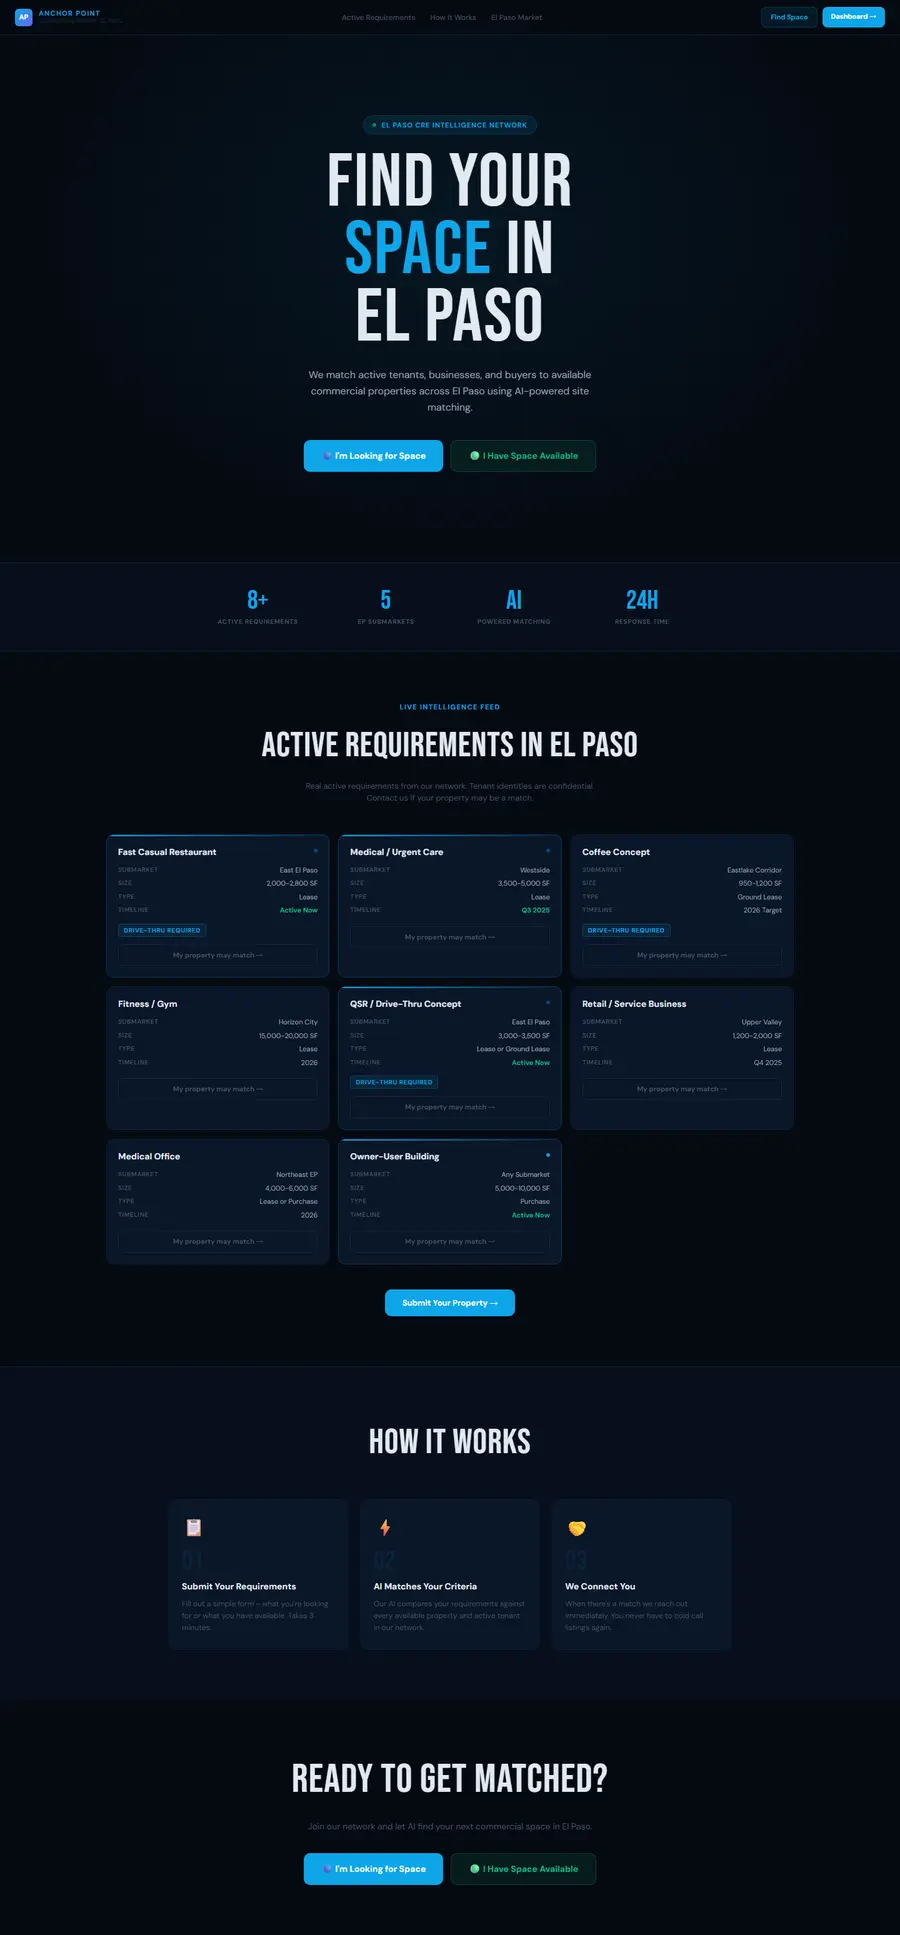Select the Any Submarket value
This screenshot has width=900, height=1935.
coord(526,1175)
